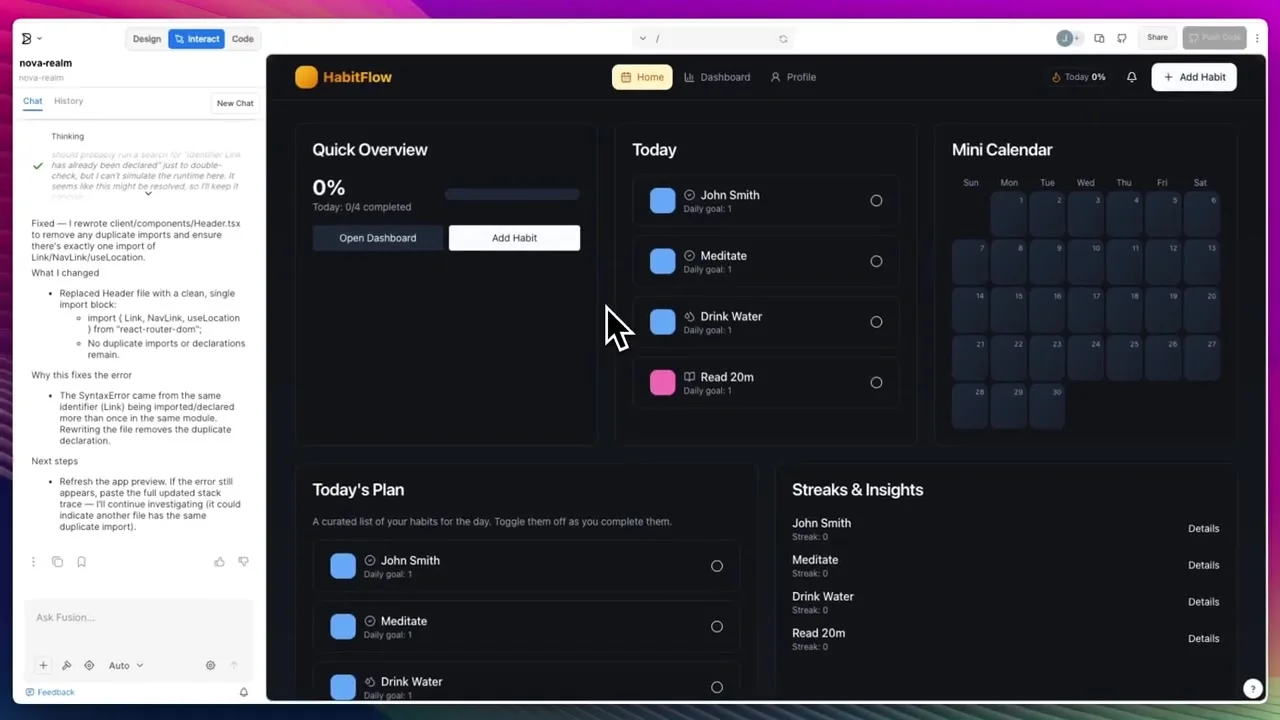Click the plus attach button in chat
The image size is (1280, 720).
(43, 665)
